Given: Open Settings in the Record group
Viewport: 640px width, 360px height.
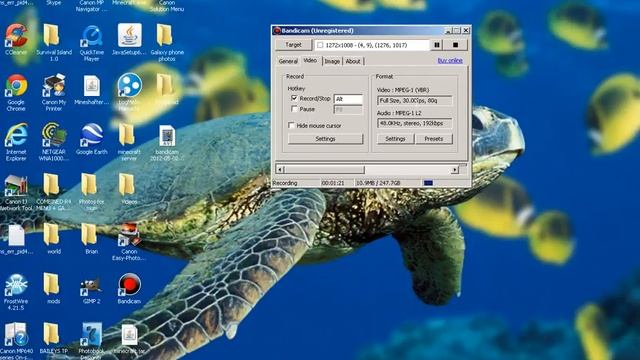Looking at the screenshot, I should pos(325,139).
